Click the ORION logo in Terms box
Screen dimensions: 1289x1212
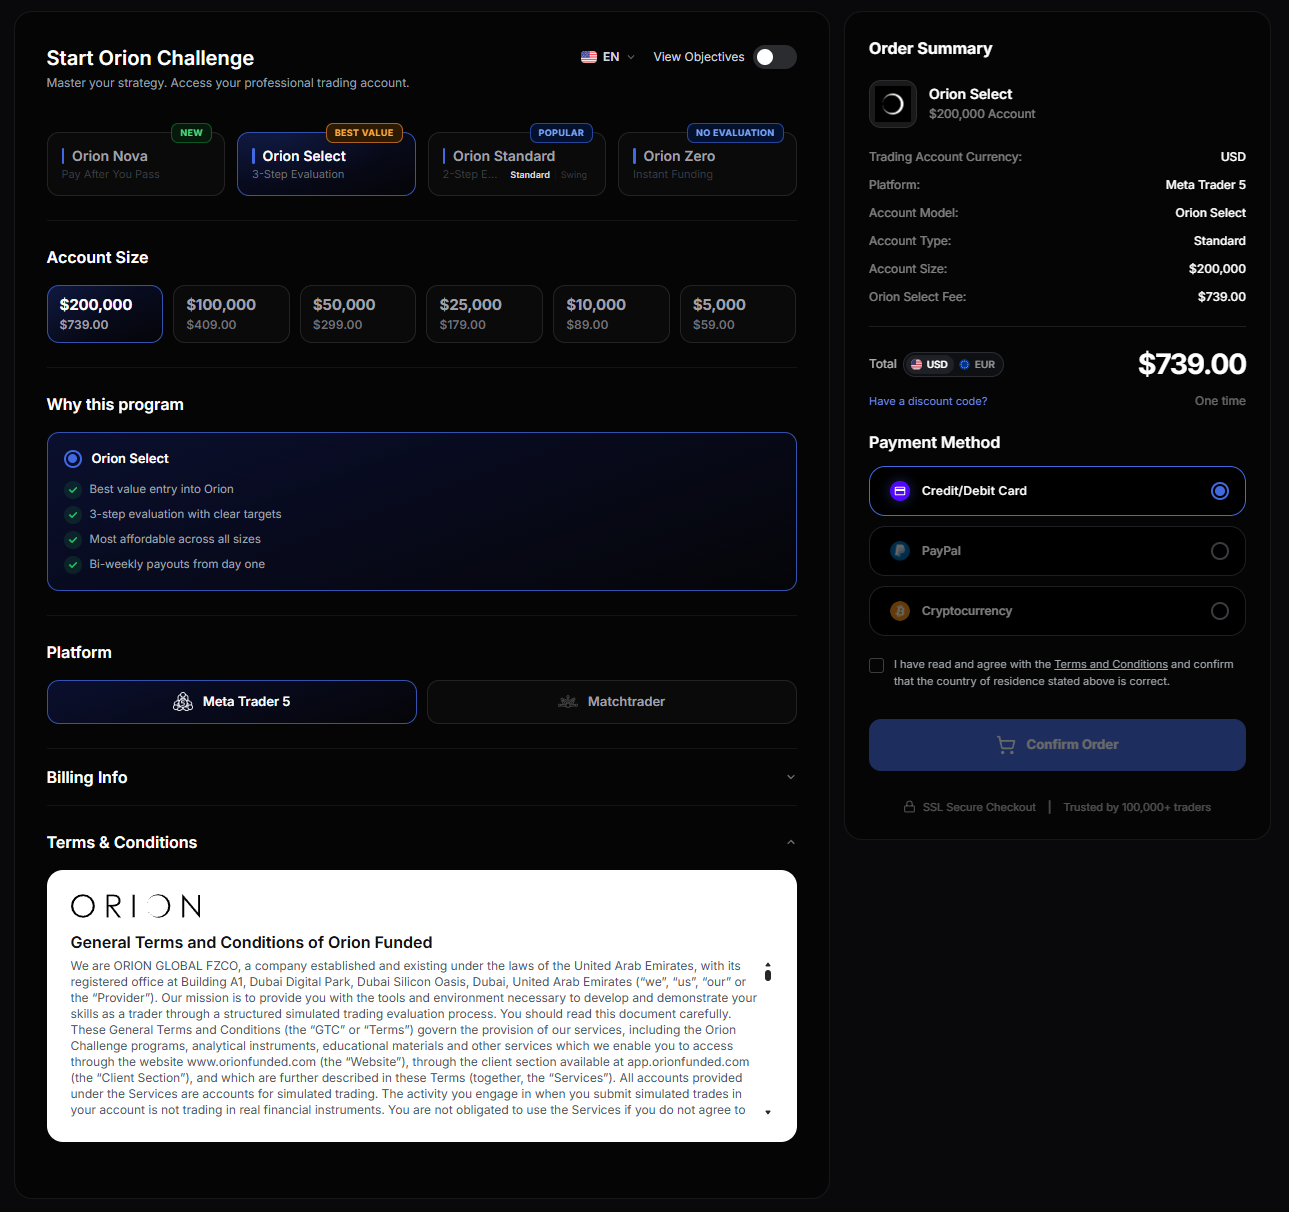click(136, 906)
